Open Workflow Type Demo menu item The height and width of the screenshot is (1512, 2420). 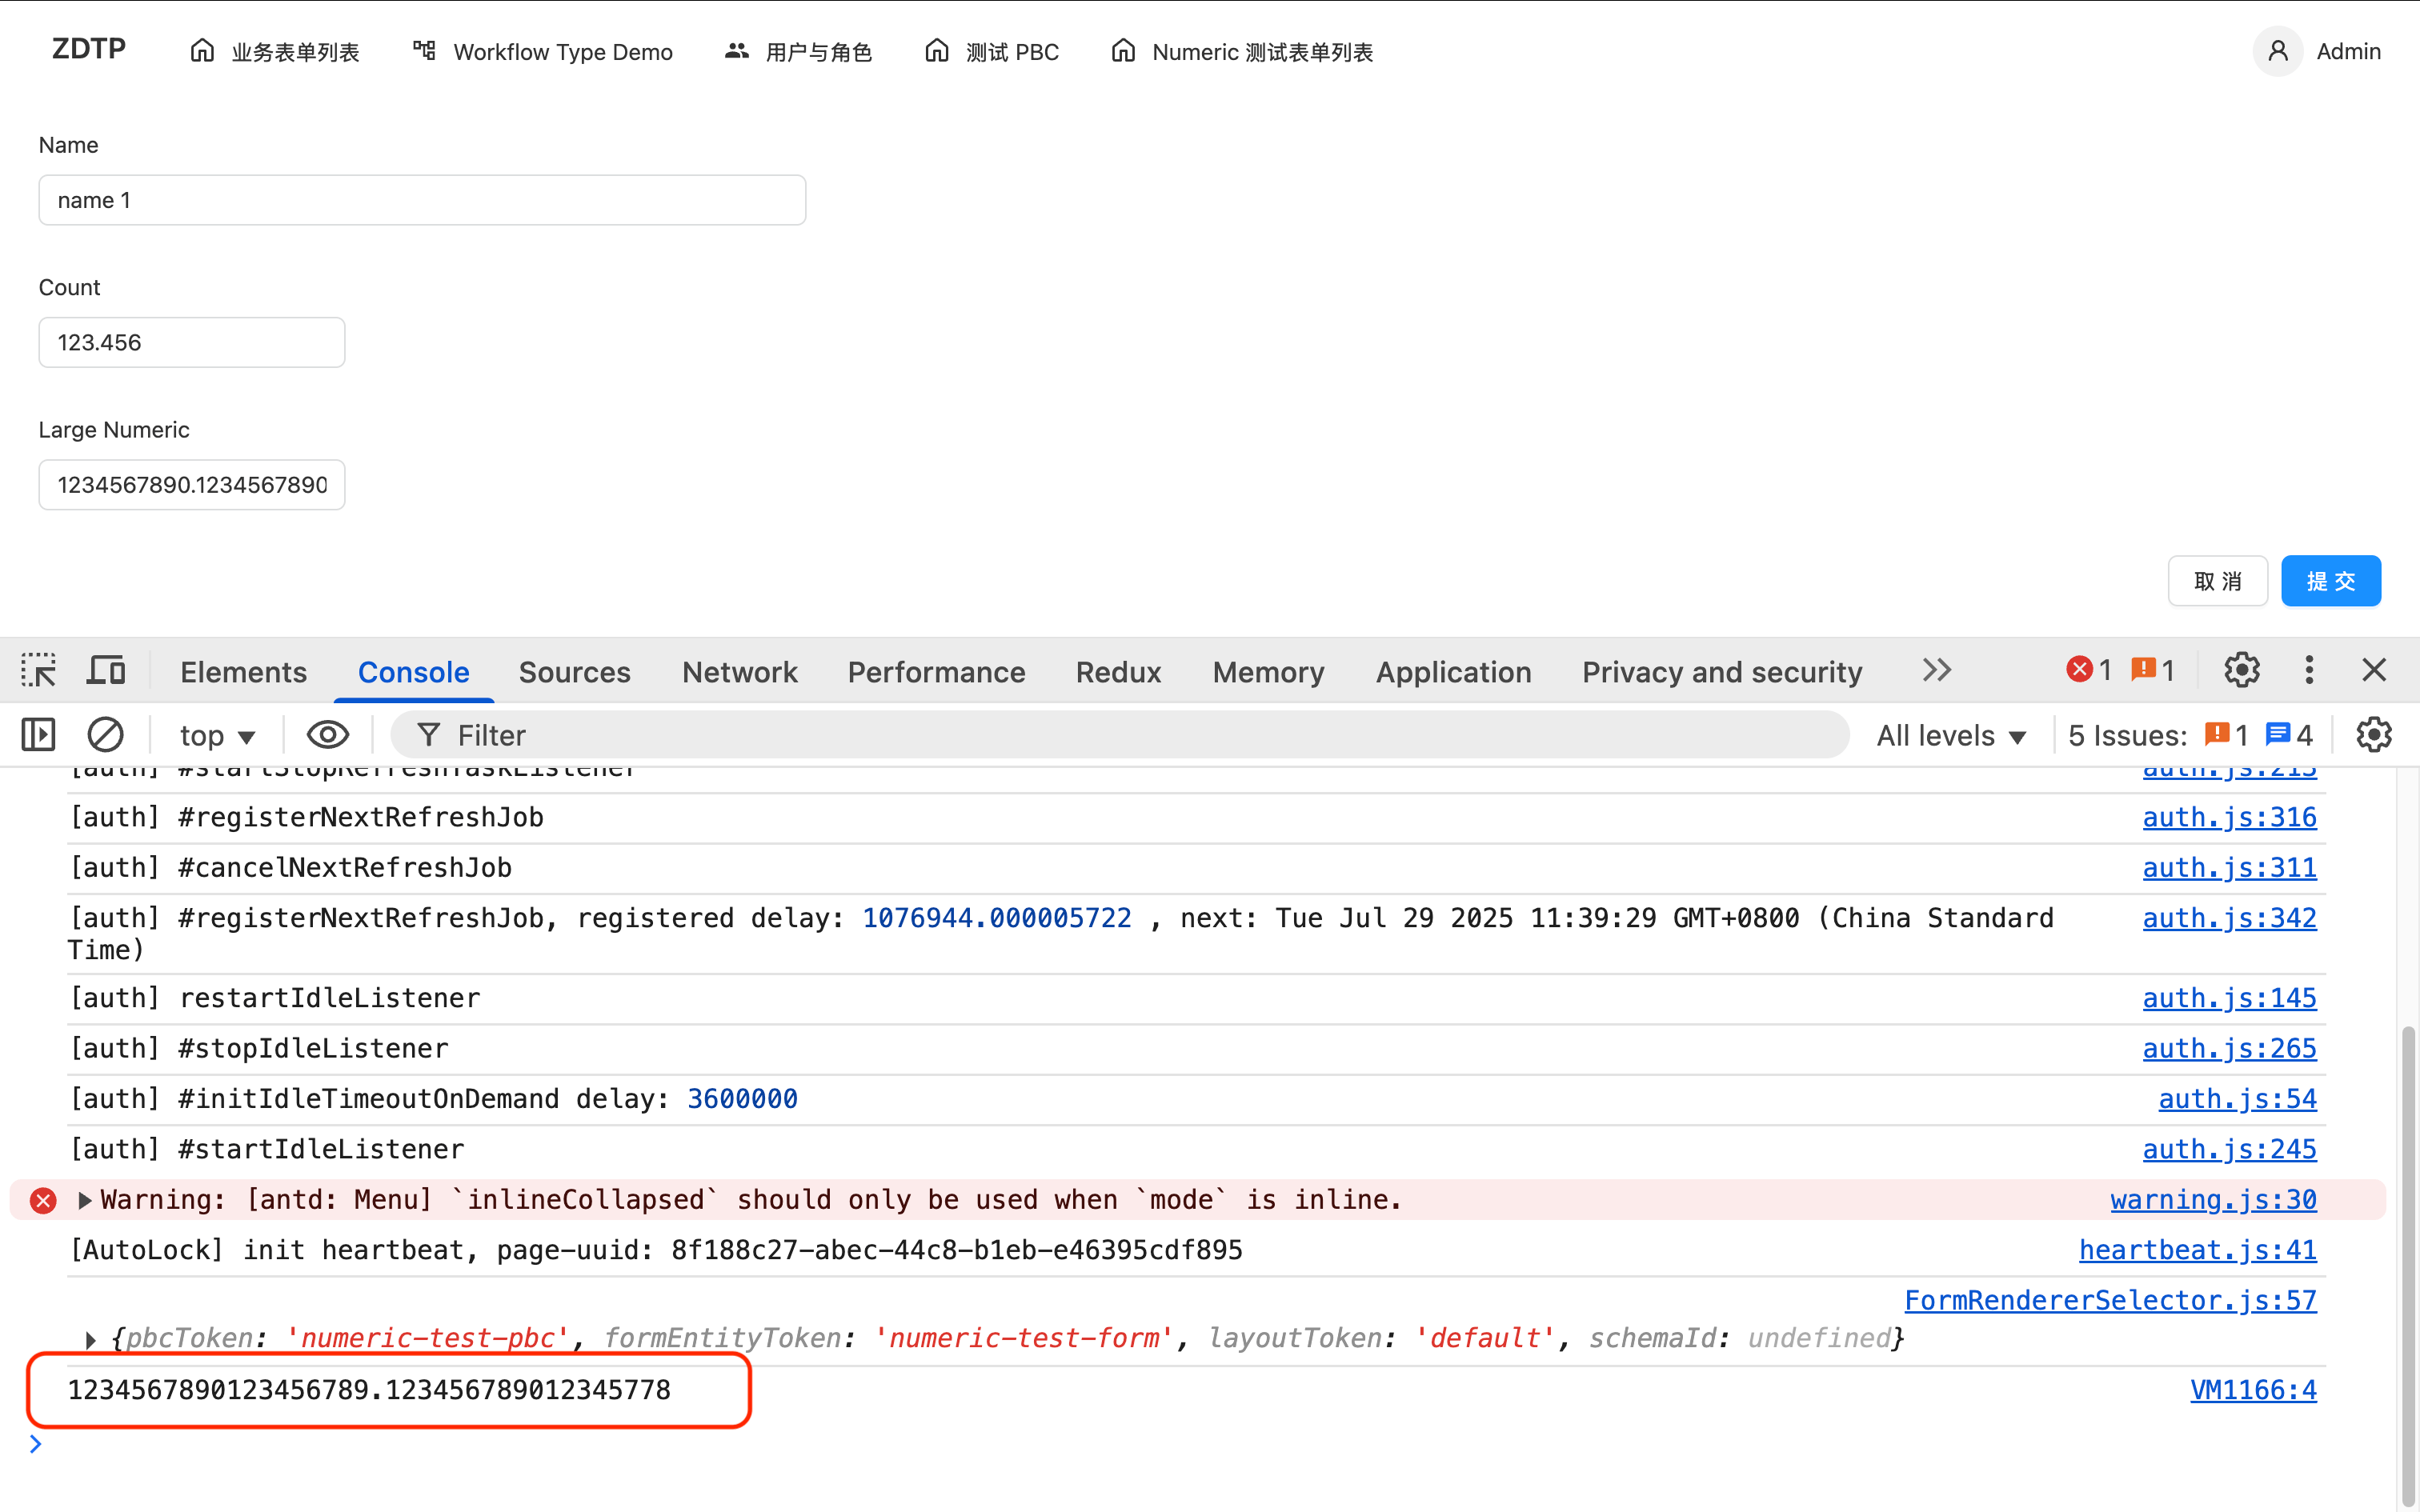tap(543, 51)
